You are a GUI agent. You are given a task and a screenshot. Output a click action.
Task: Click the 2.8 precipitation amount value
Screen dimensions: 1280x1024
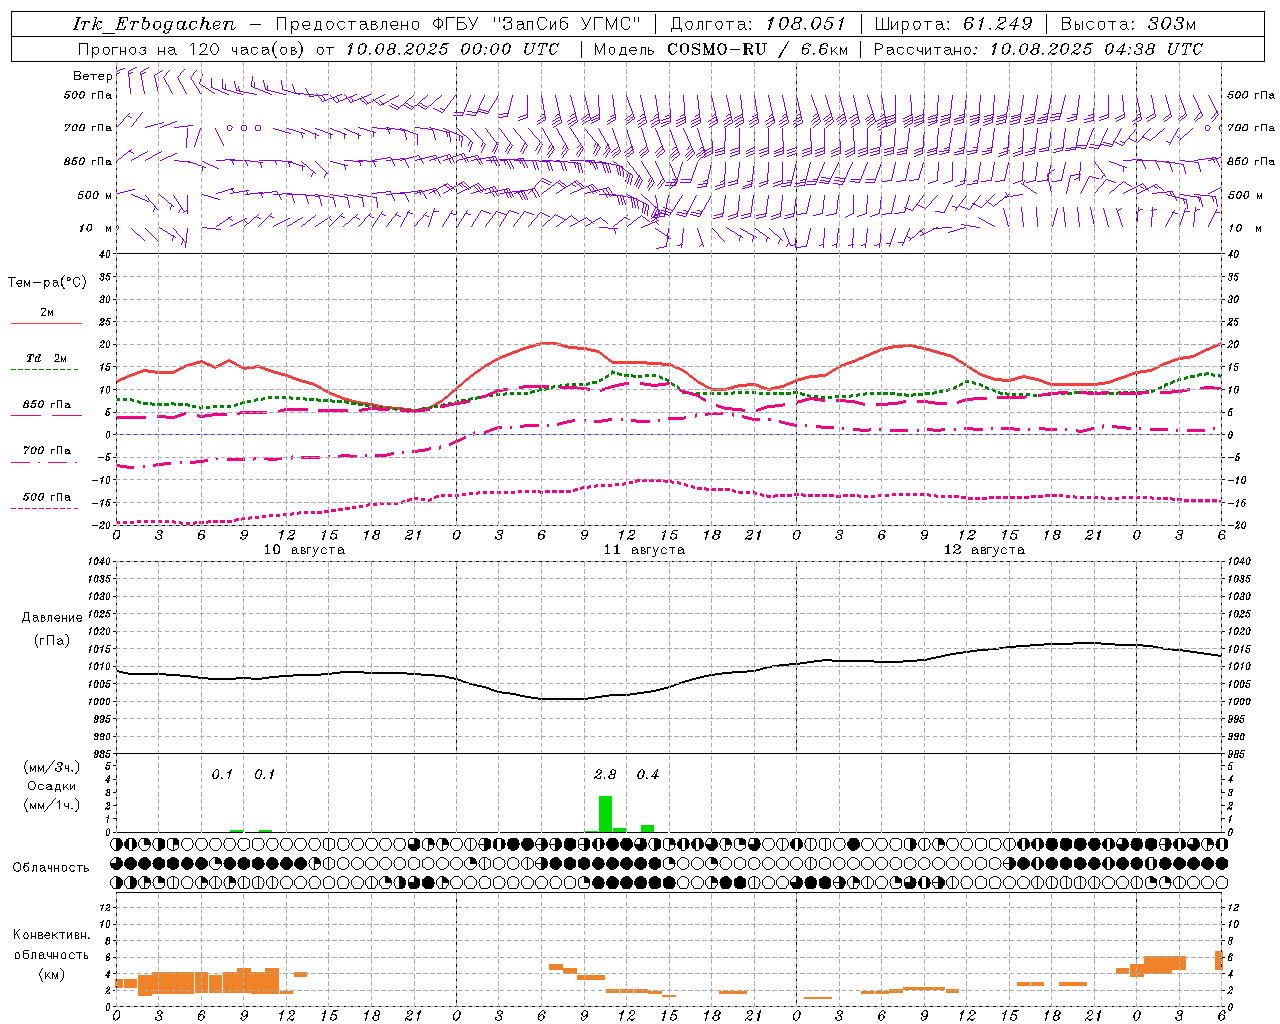pos(605,775)
